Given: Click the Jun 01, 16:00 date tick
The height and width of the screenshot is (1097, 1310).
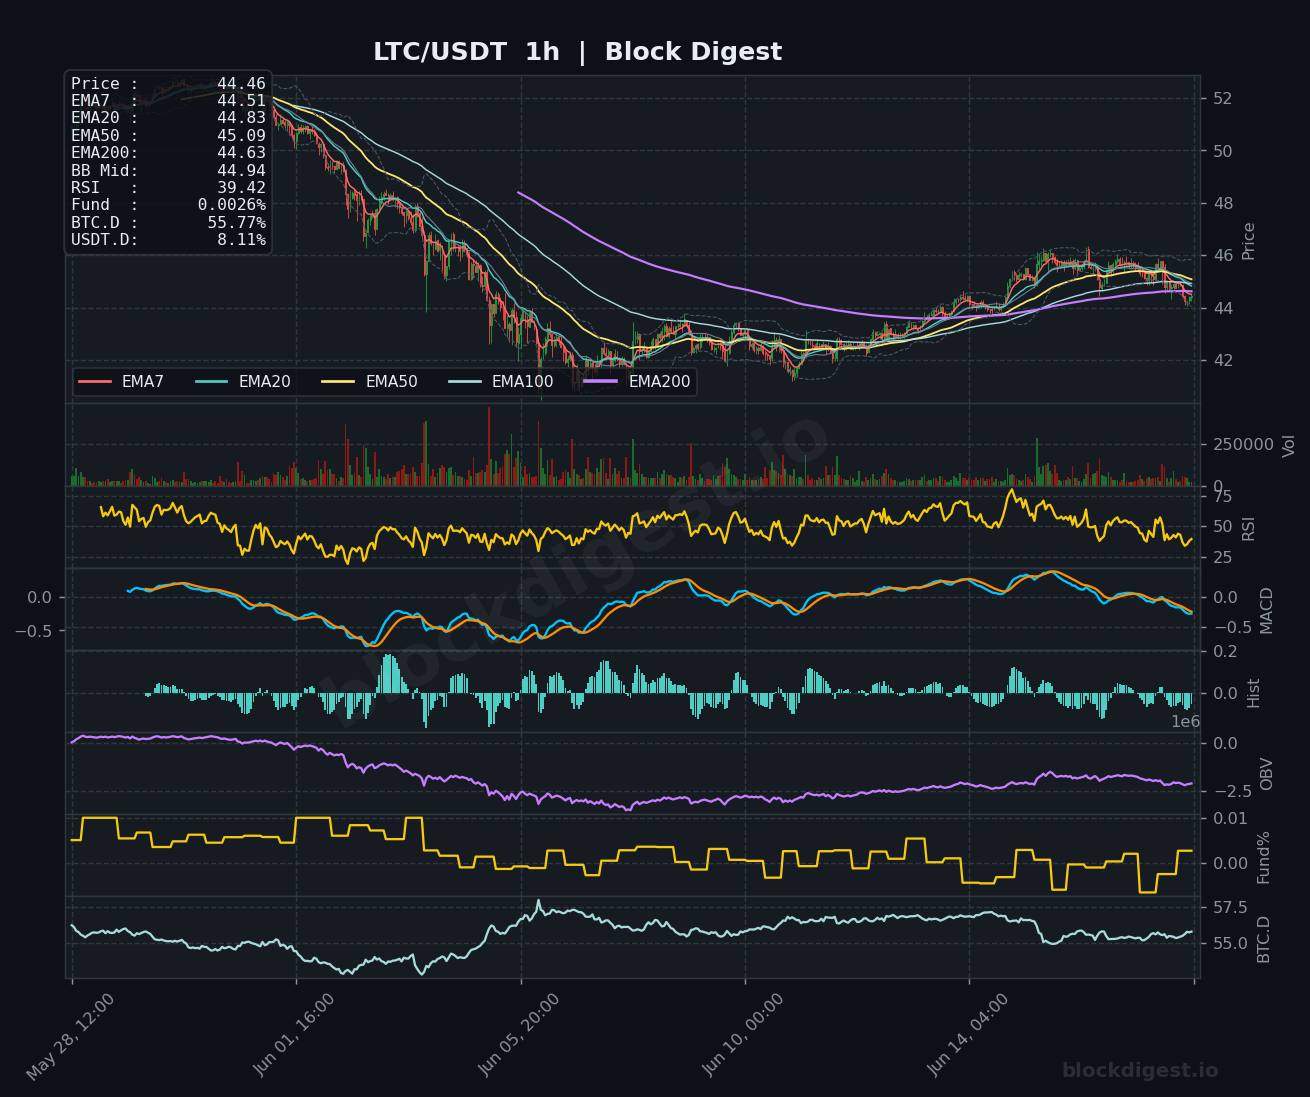Looking at the screenshot, I should click(x=295, y=1036).
